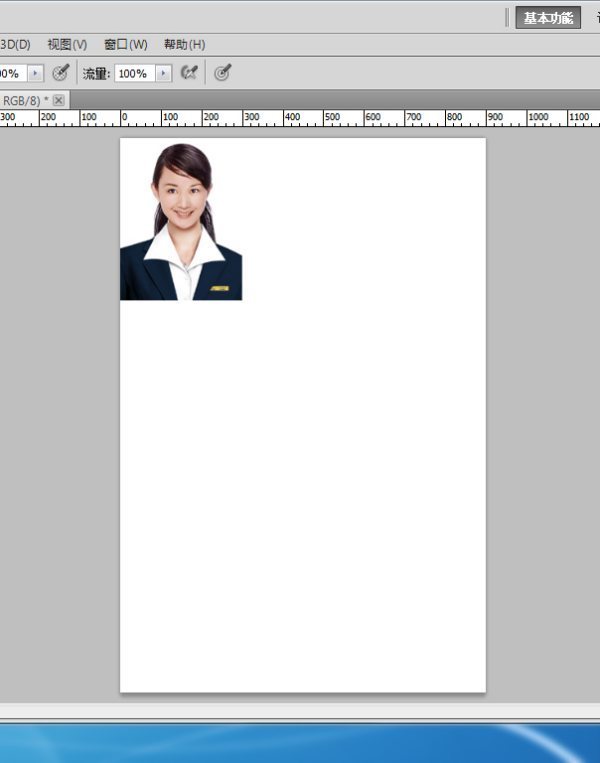Viewport: 600px width, 763px height.
Task: Click the opacity percentage input field
Action: tap(12, 73)
